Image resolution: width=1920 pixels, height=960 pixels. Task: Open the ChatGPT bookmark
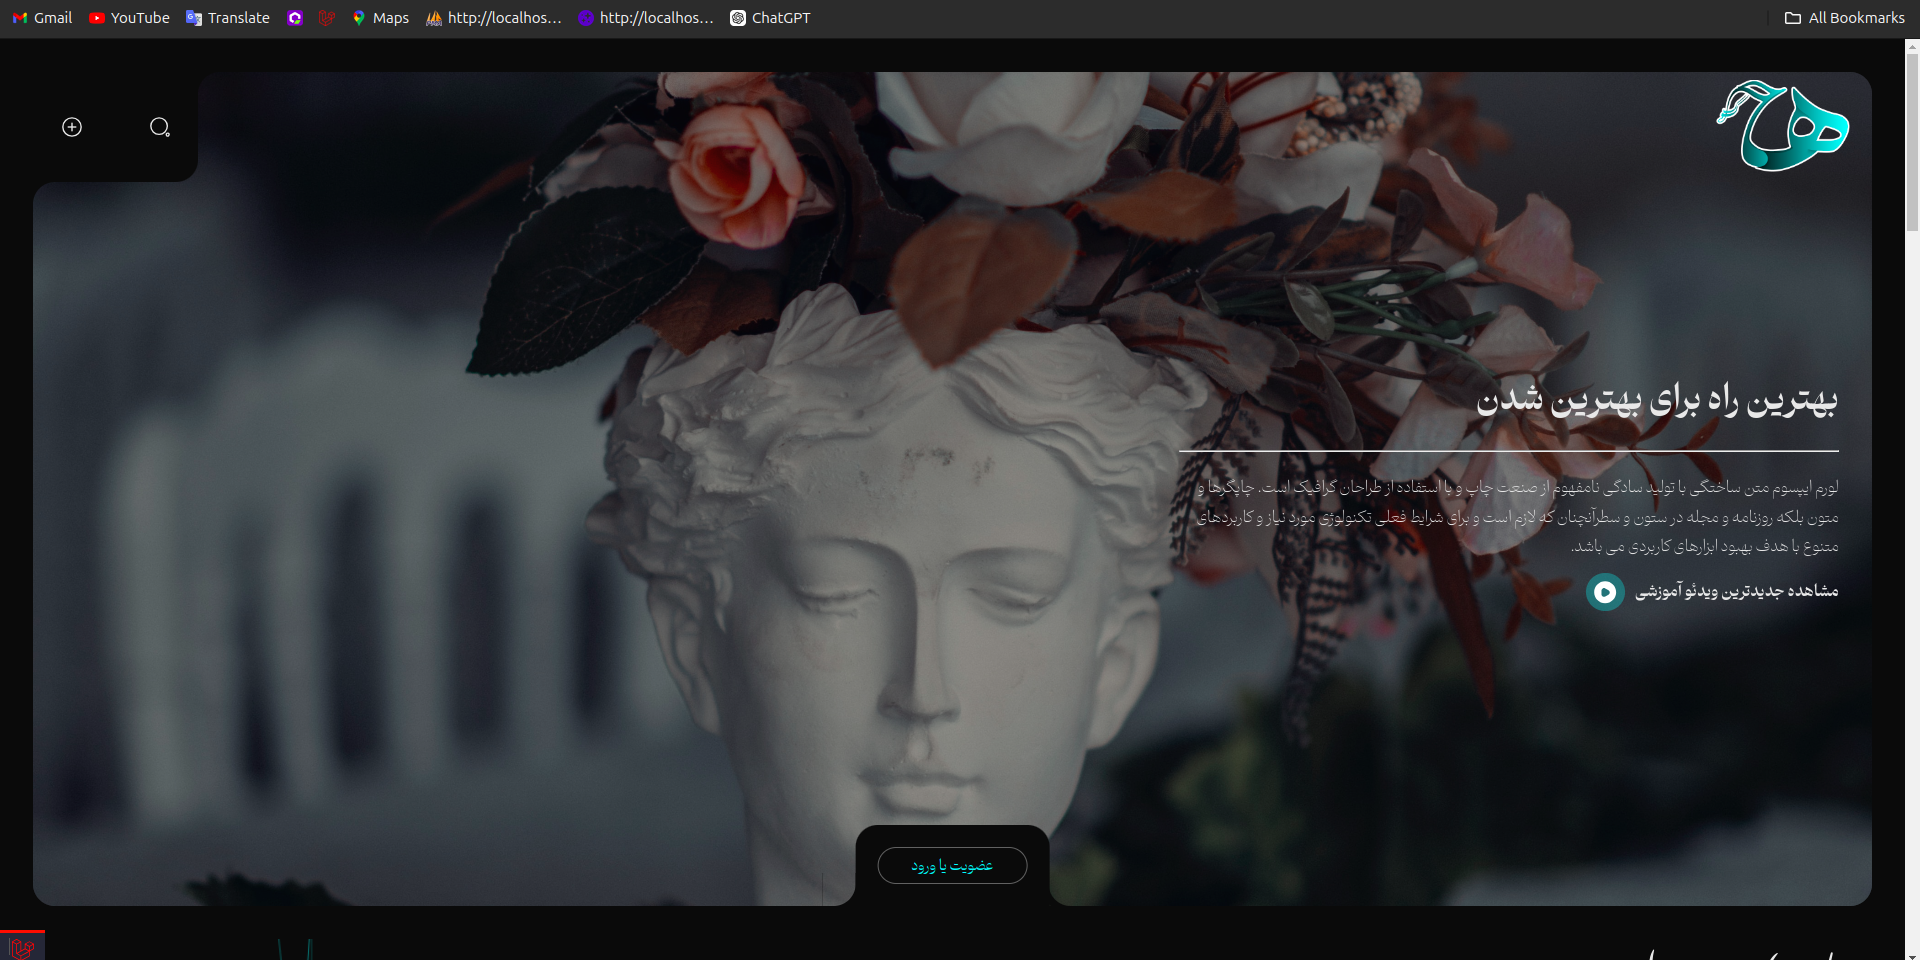770,18
